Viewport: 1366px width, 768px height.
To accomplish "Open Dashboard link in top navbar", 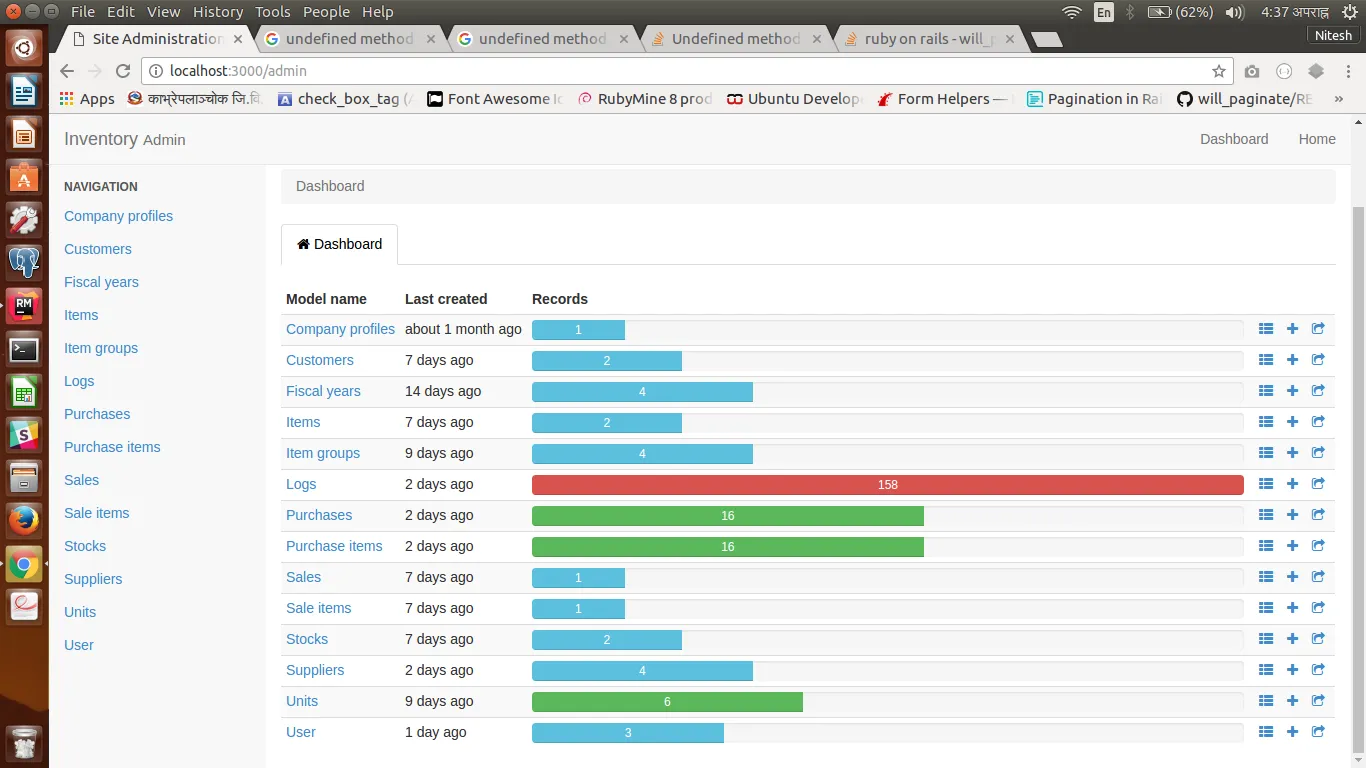I will click(1234, 139).
